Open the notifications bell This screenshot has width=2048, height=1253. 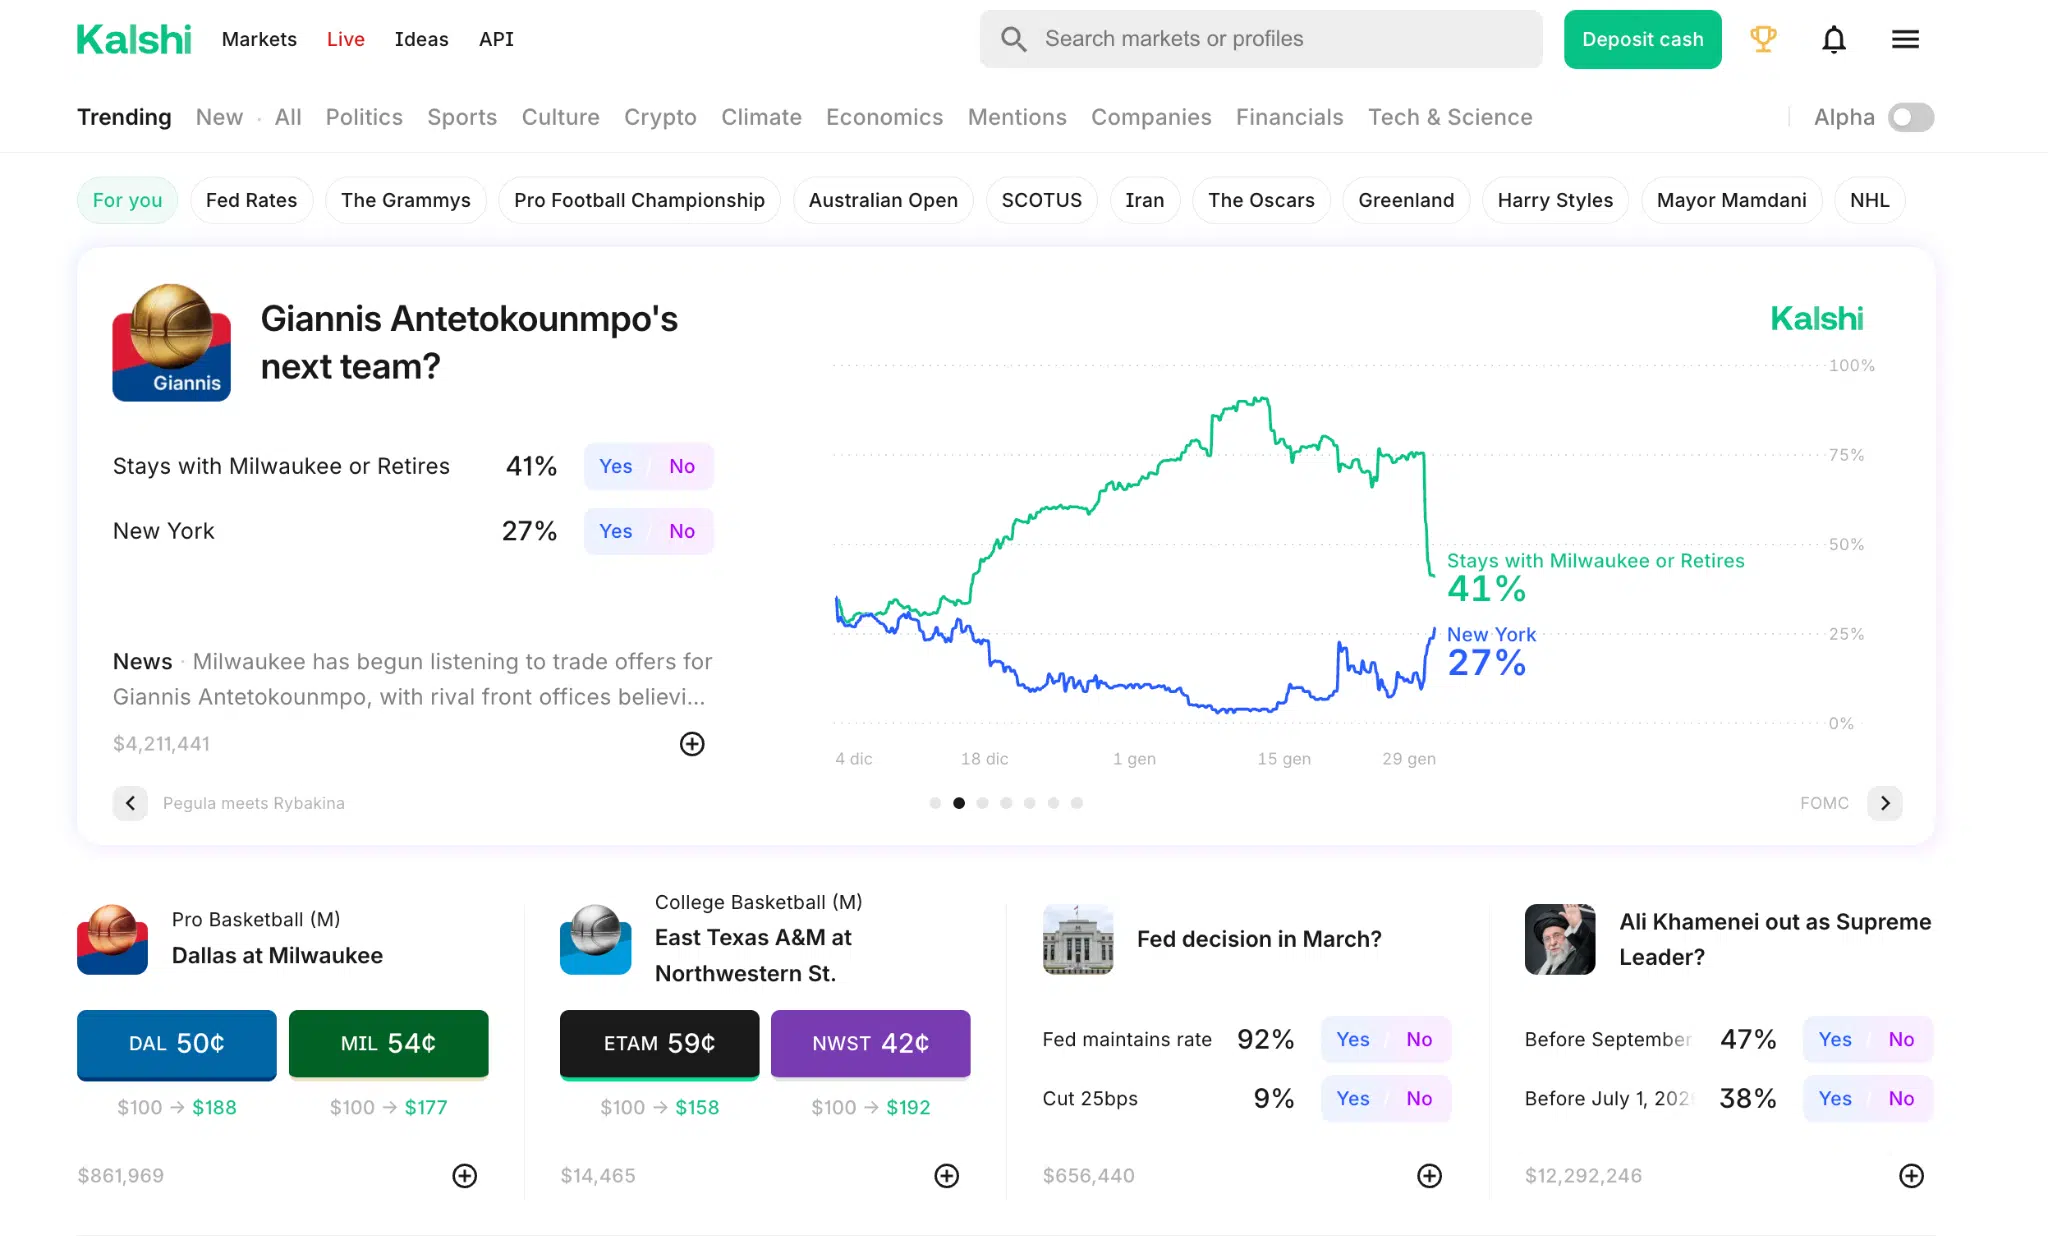[x=1833, y=40]
